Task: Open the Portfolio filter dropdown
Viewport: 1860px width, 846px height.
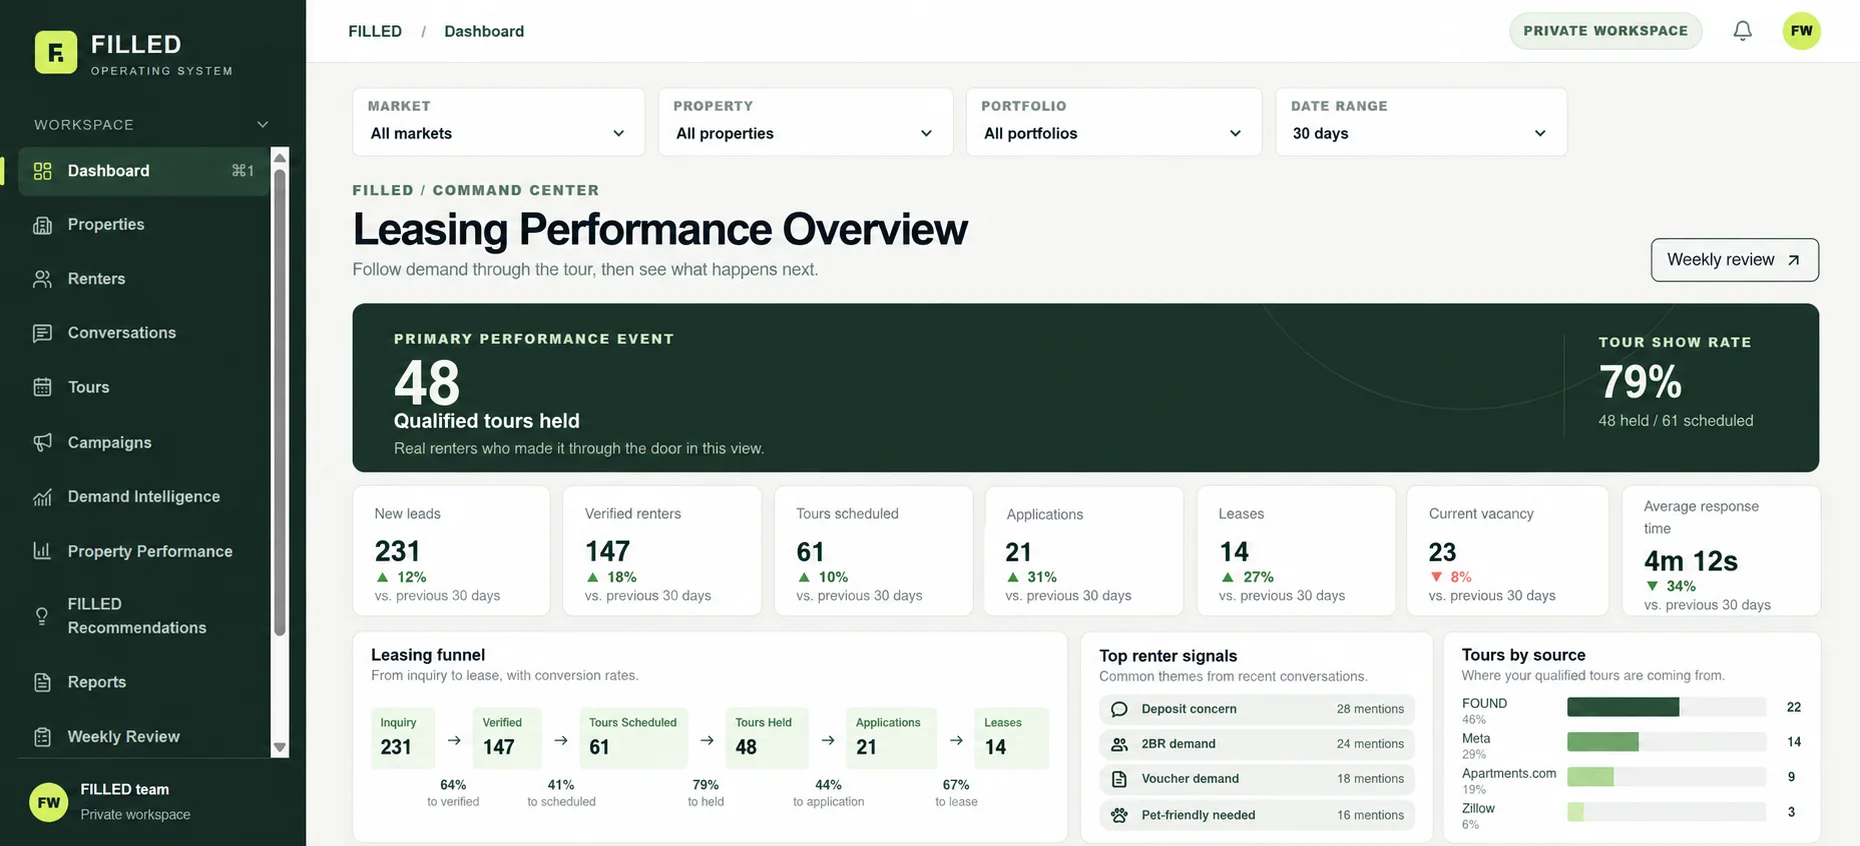Action: (1113, 122)
